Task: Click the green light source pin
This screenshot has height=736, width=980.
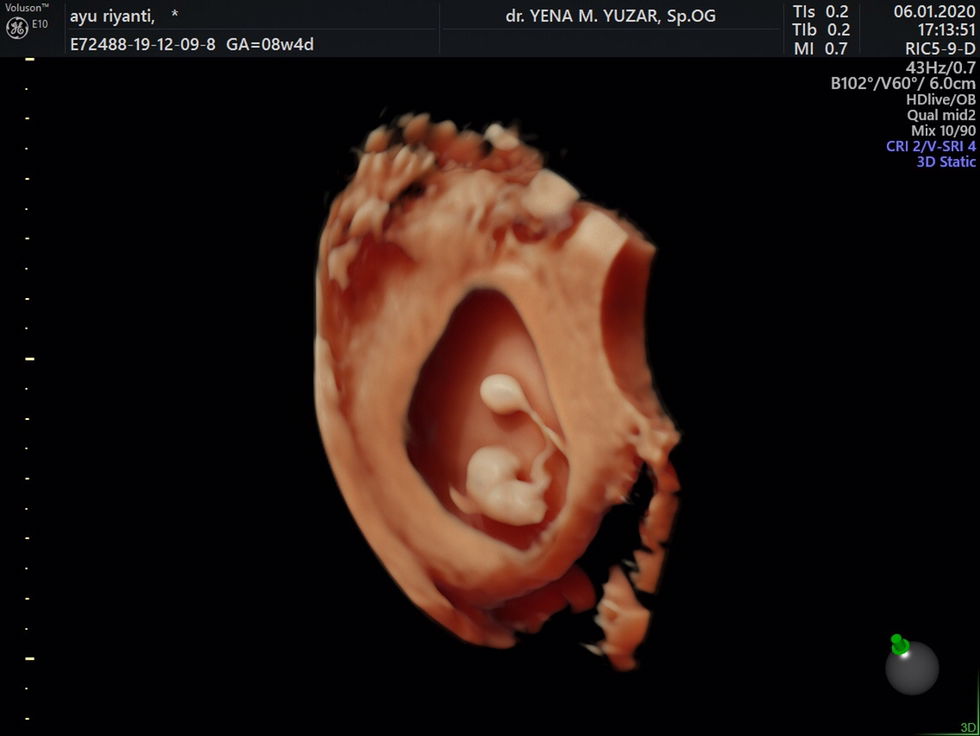Action: tap(898, 644)
